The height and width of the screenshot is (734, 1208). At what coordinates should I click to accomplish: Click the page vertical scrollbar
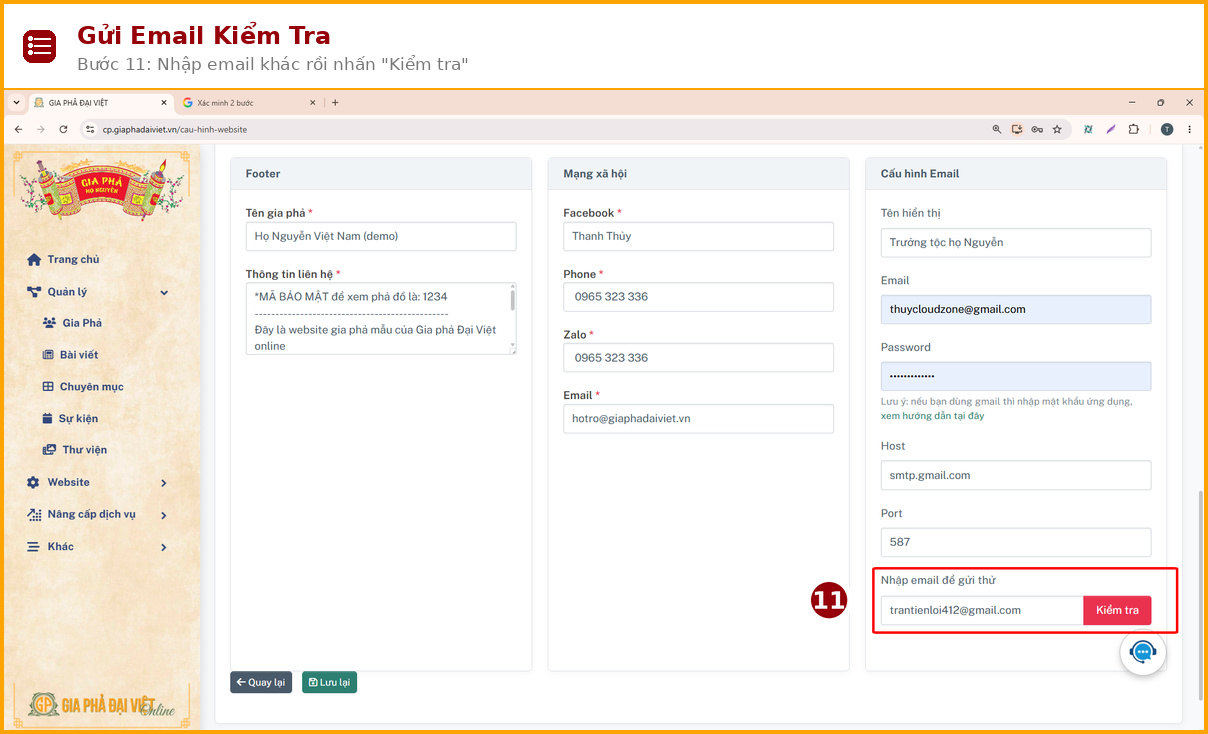[x=1201, y=595]
